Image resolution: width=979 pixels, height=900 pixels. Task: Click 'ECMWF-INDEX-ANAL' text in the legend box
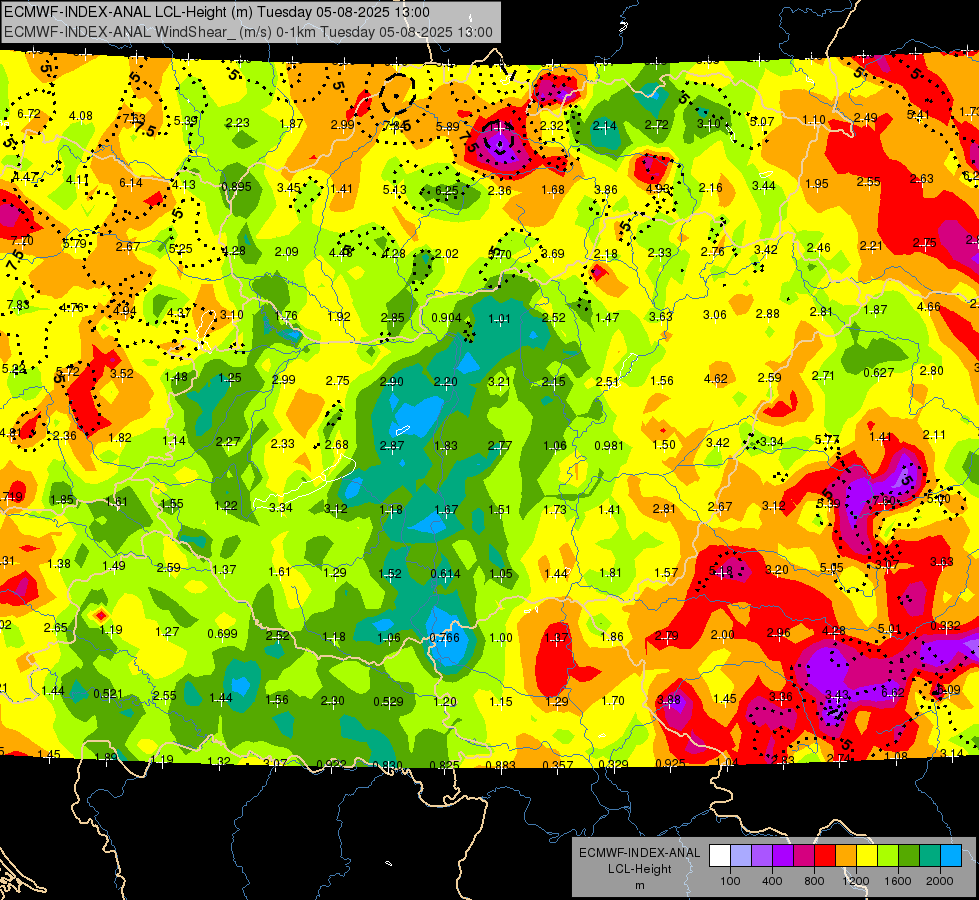pos(639,853)
